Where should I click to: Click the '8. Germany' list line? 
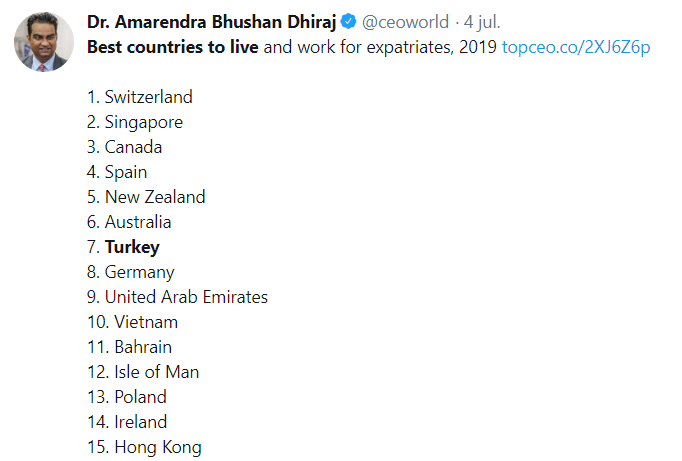coord(130,272)
